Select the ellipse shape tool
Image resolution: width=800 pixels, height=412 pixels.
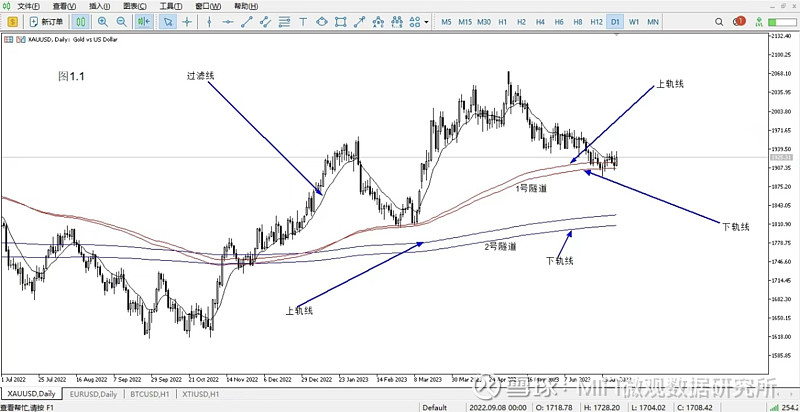coord(322,22)
